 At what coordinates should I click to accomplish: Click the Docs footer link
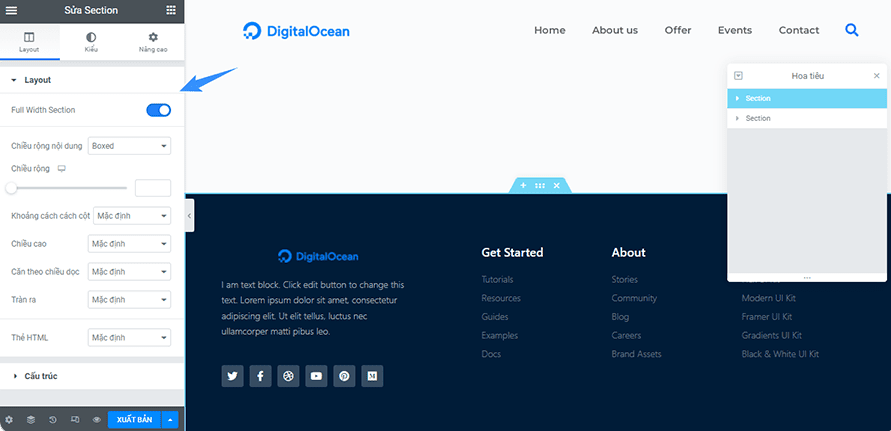point(492,354)
